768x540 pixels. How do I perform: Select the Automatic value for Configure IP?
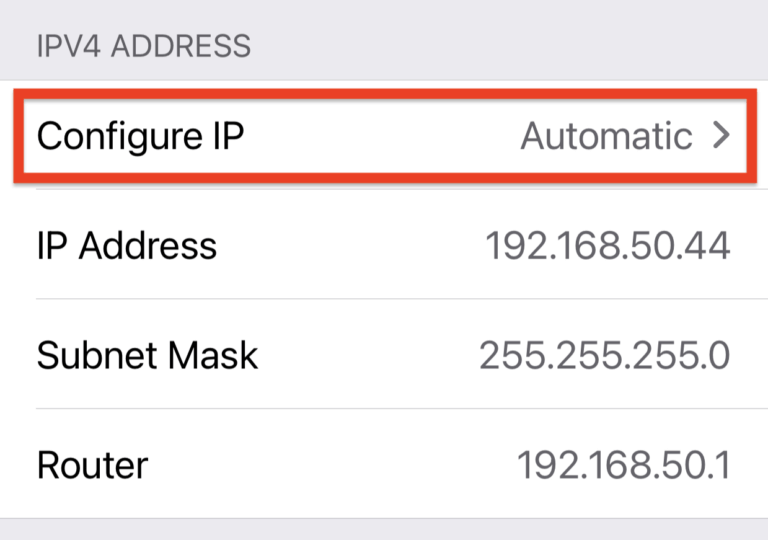click(x=606, y=136)
